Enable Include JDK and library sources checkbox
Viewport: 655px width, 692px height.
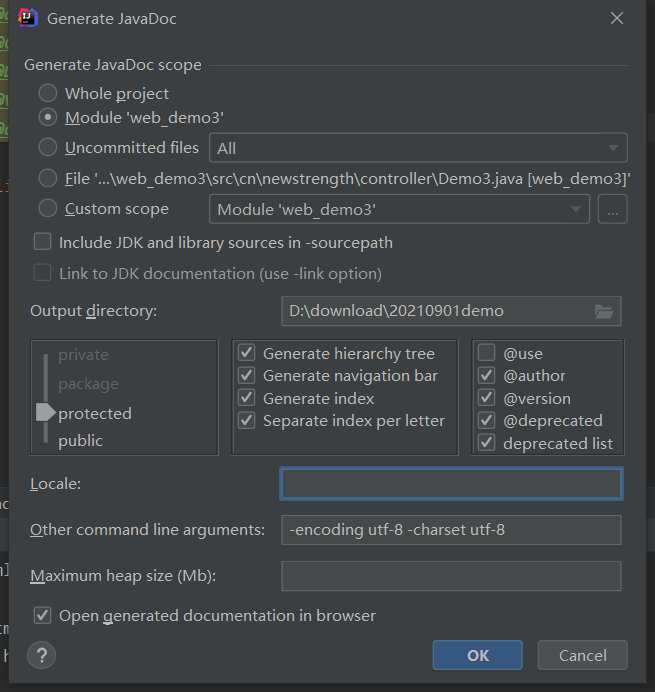point(42,242)
